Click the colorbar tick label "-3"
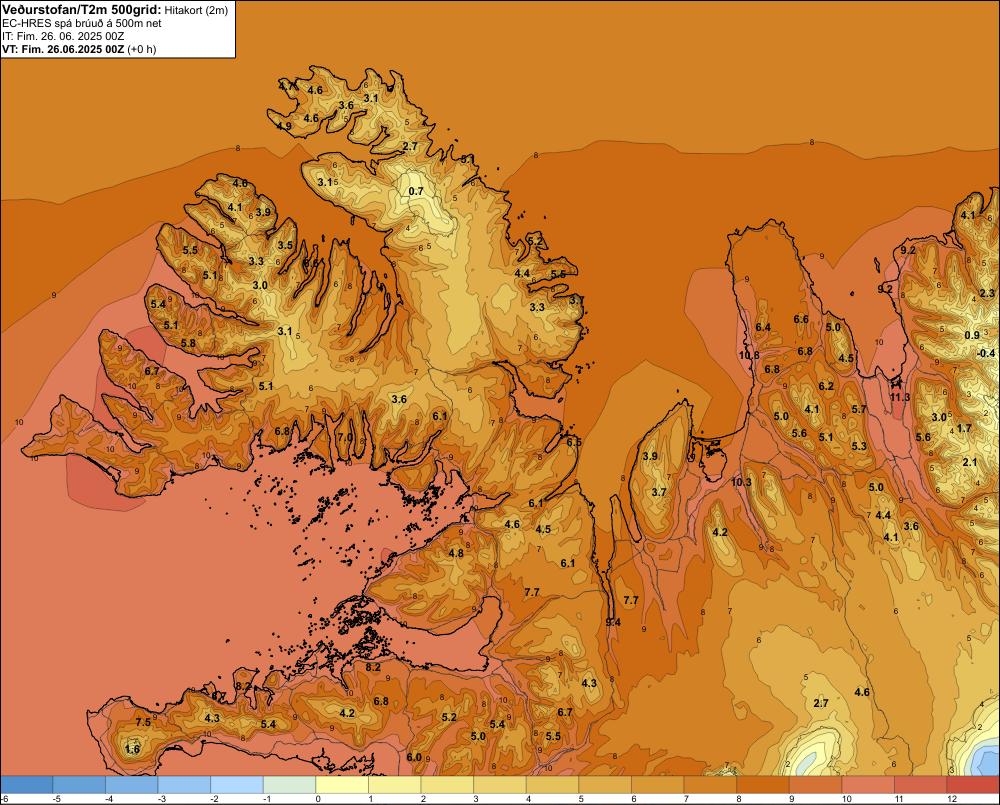 161,799
